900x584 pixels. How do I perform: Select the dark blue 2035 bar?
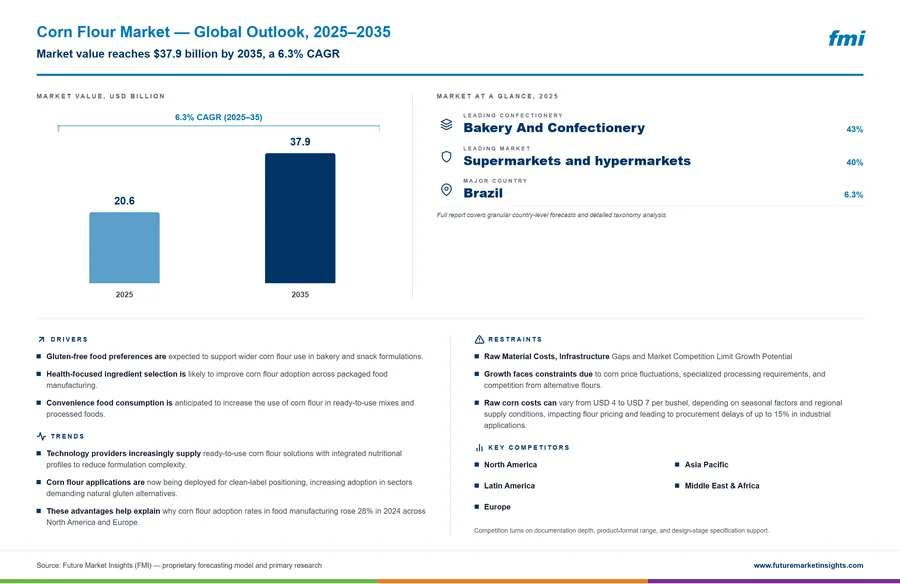[x=300, y=218]
